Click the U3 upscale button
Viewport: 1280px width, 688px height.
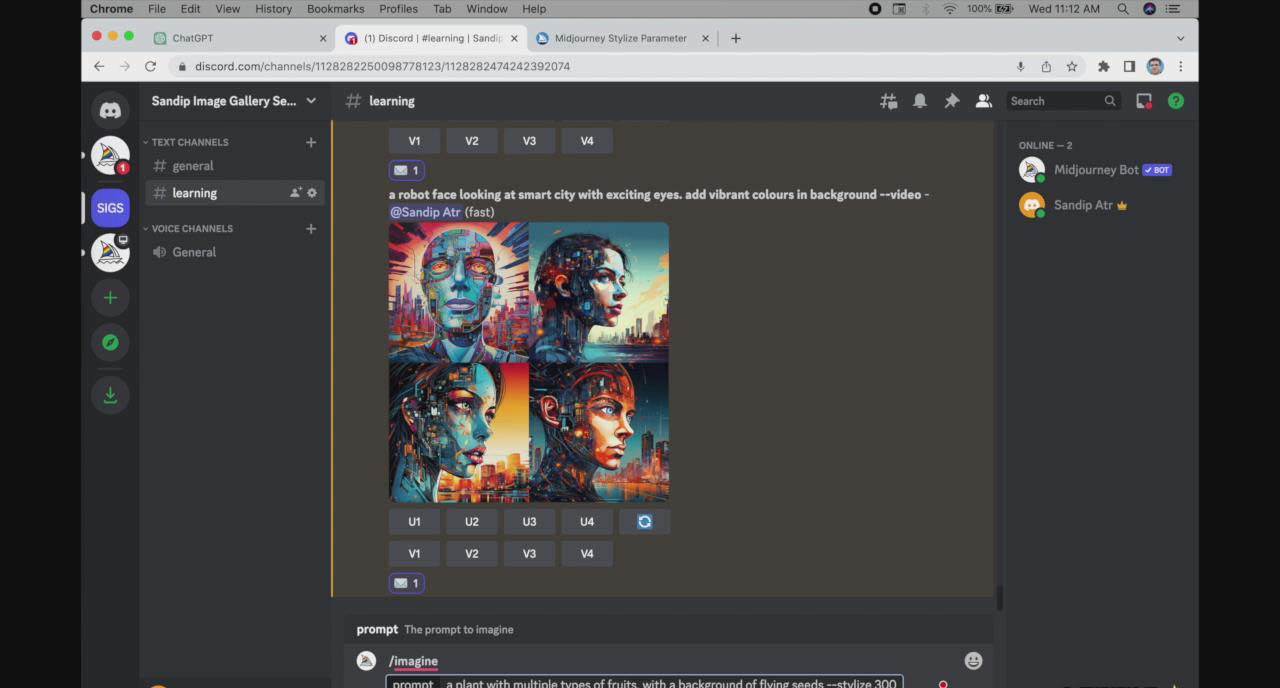pyautogui.click(x=529, y=521)
